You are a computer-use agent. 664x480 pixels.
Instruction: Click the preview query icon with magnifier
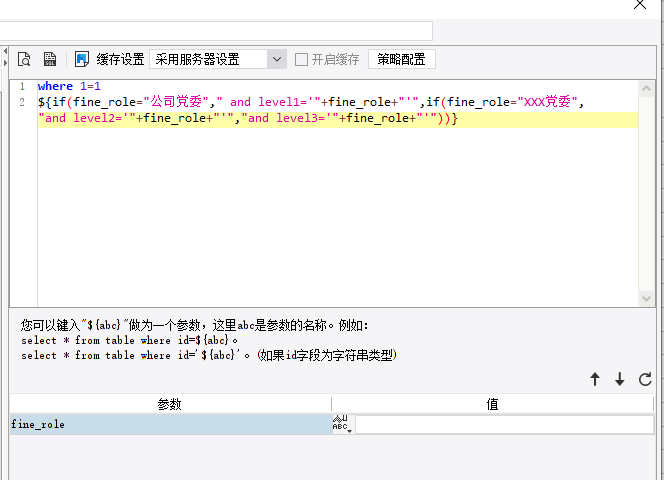[x=24, y=59]
